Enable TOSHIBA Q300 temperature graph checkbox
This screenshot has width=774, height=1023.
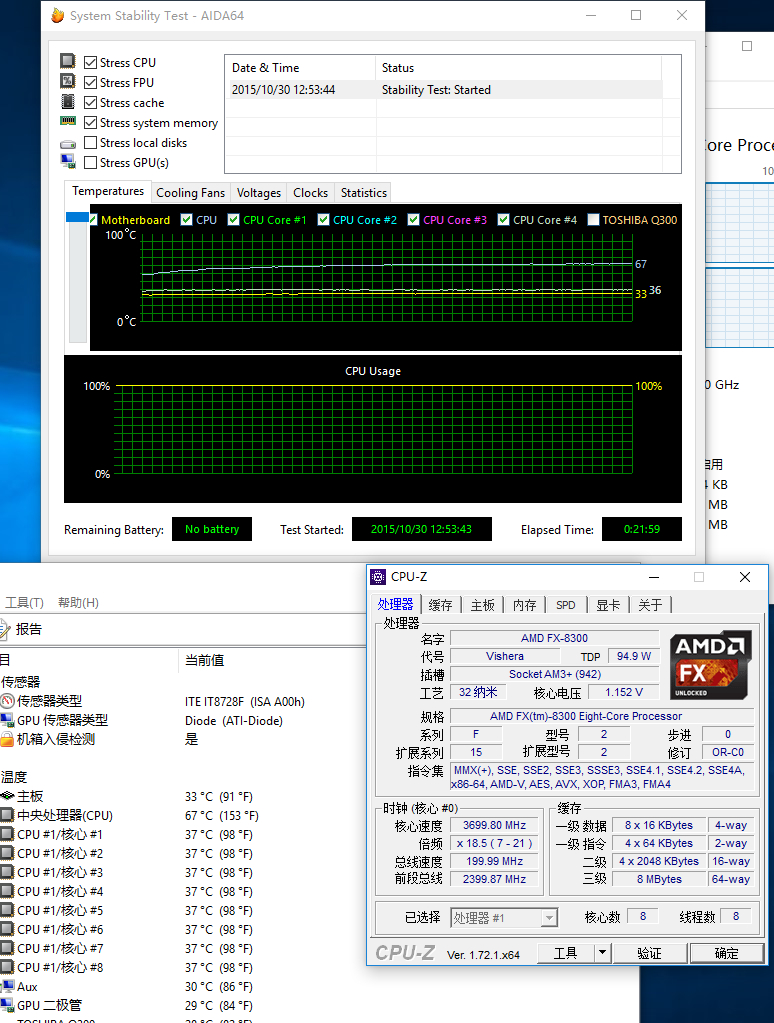593,220
